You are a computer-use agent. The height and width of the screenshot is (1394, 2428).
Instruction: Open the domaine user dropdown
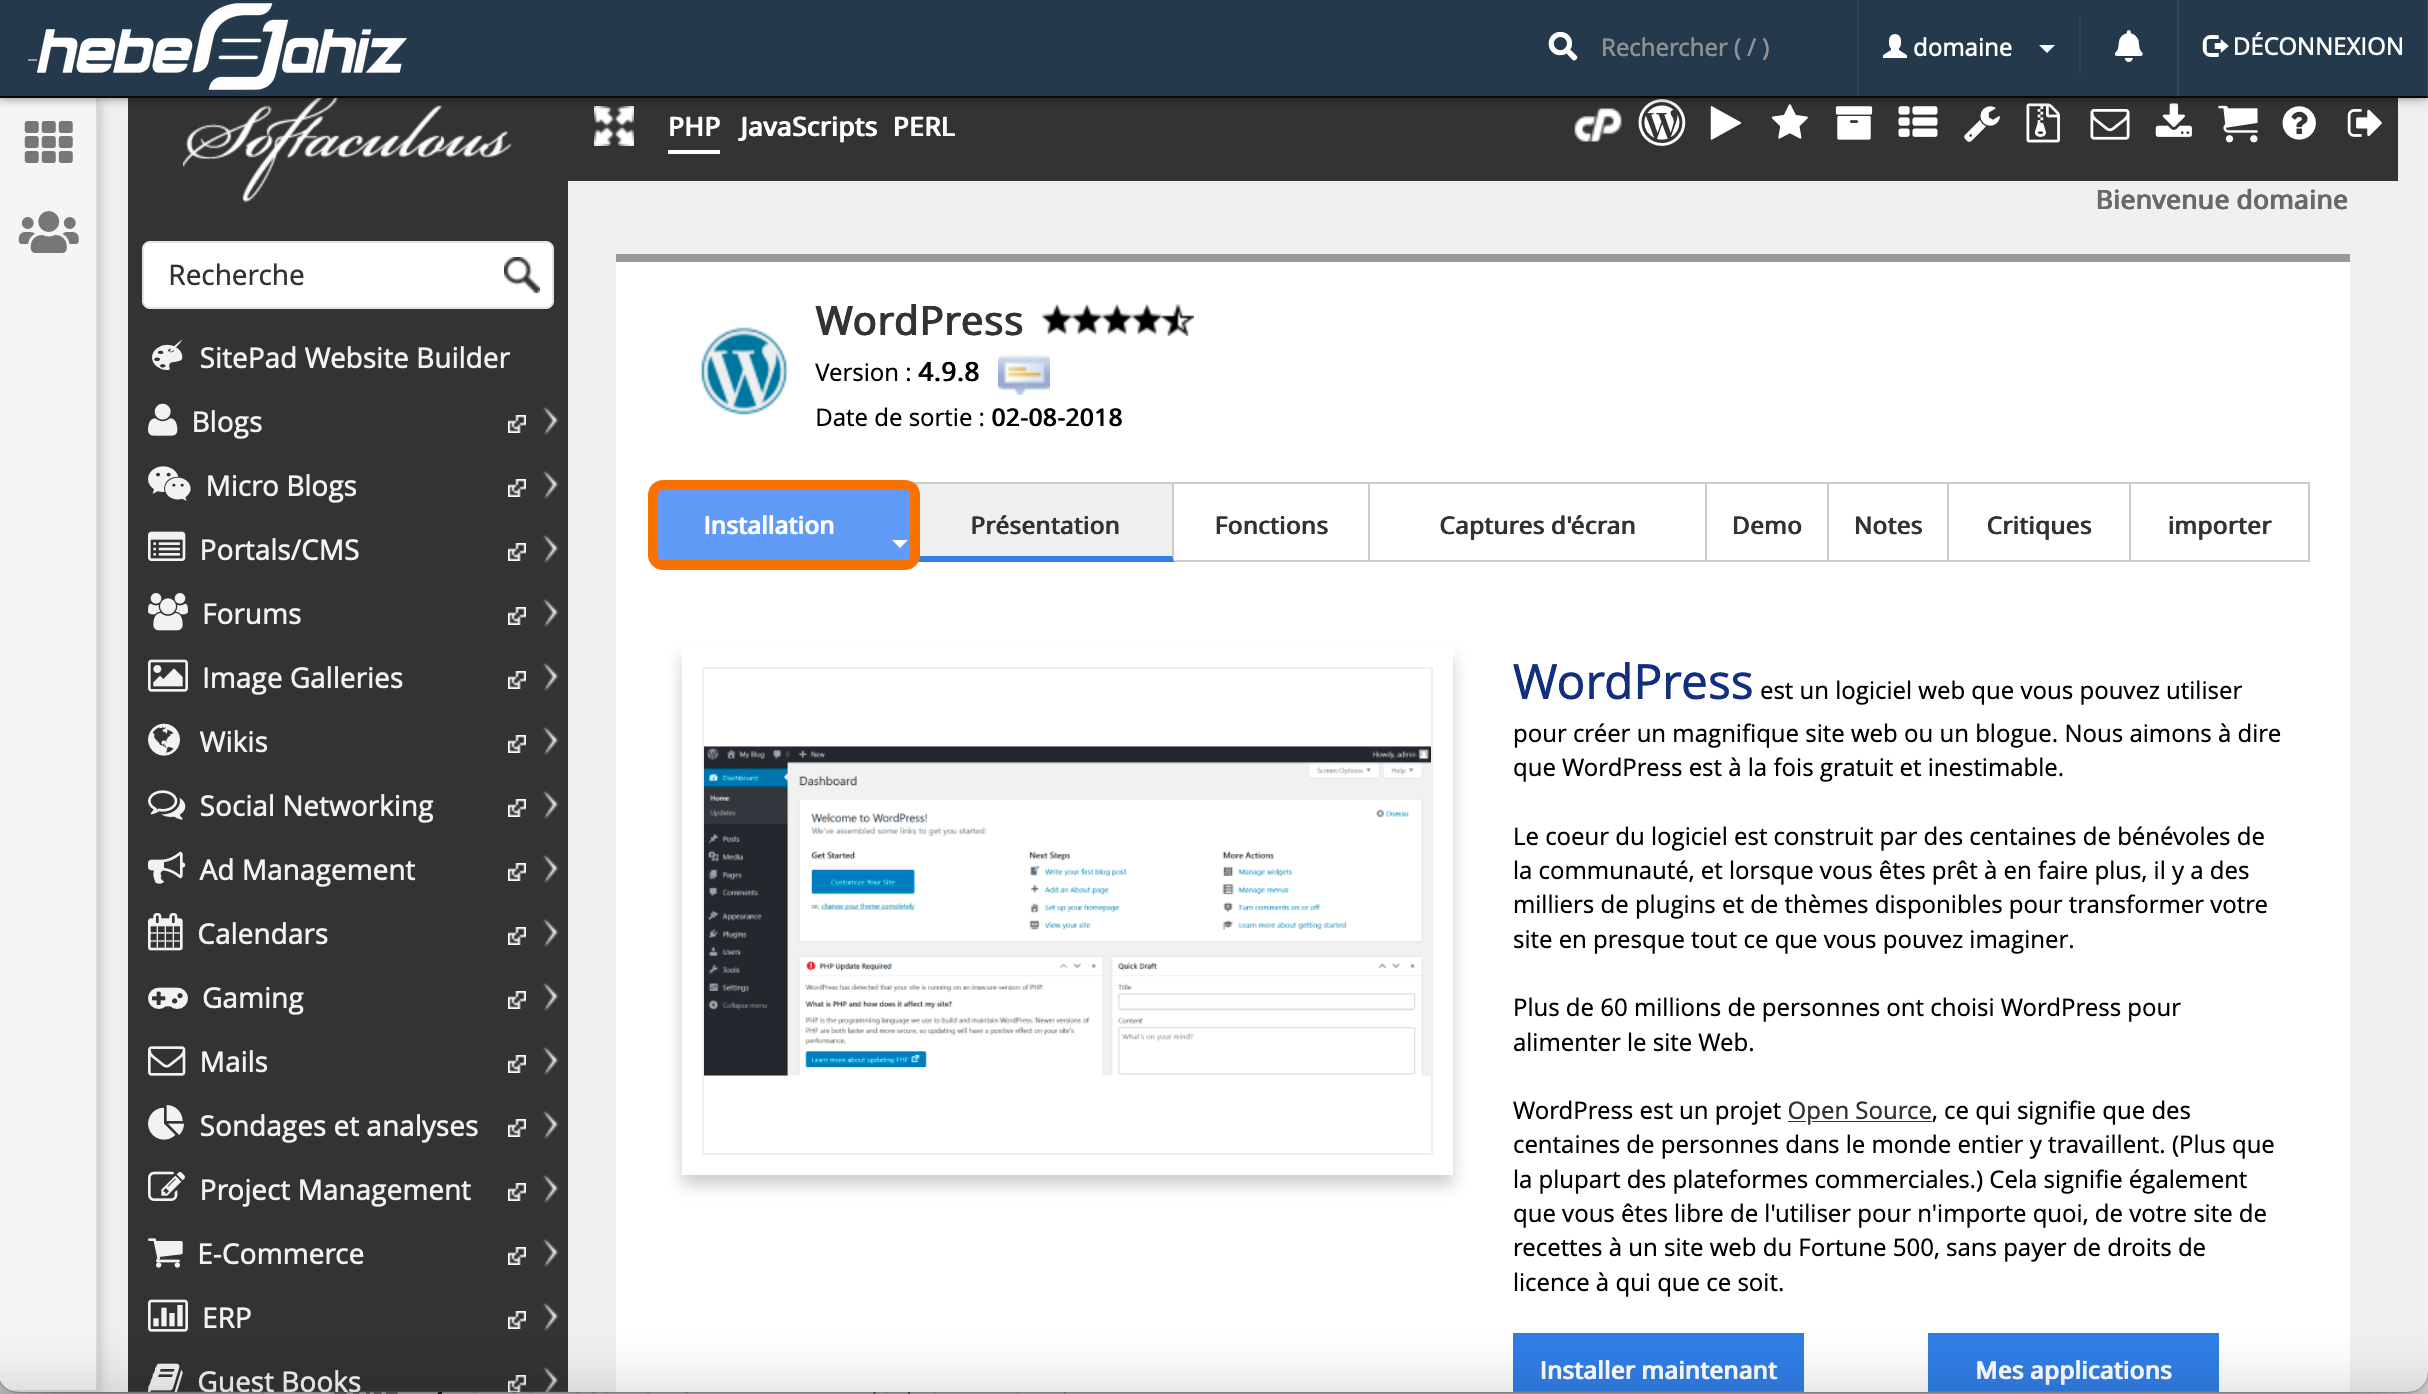point(1968,47)
